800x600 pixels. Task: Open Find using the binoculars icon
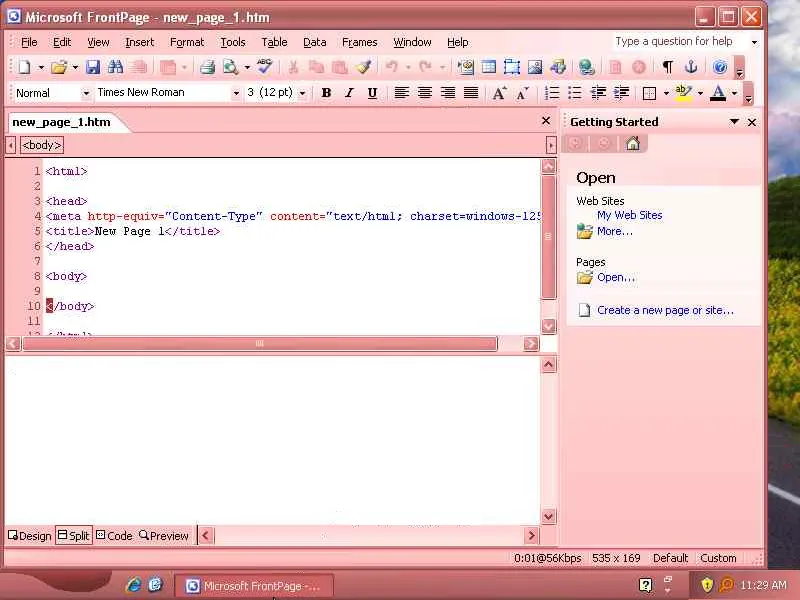coord(115,67)
